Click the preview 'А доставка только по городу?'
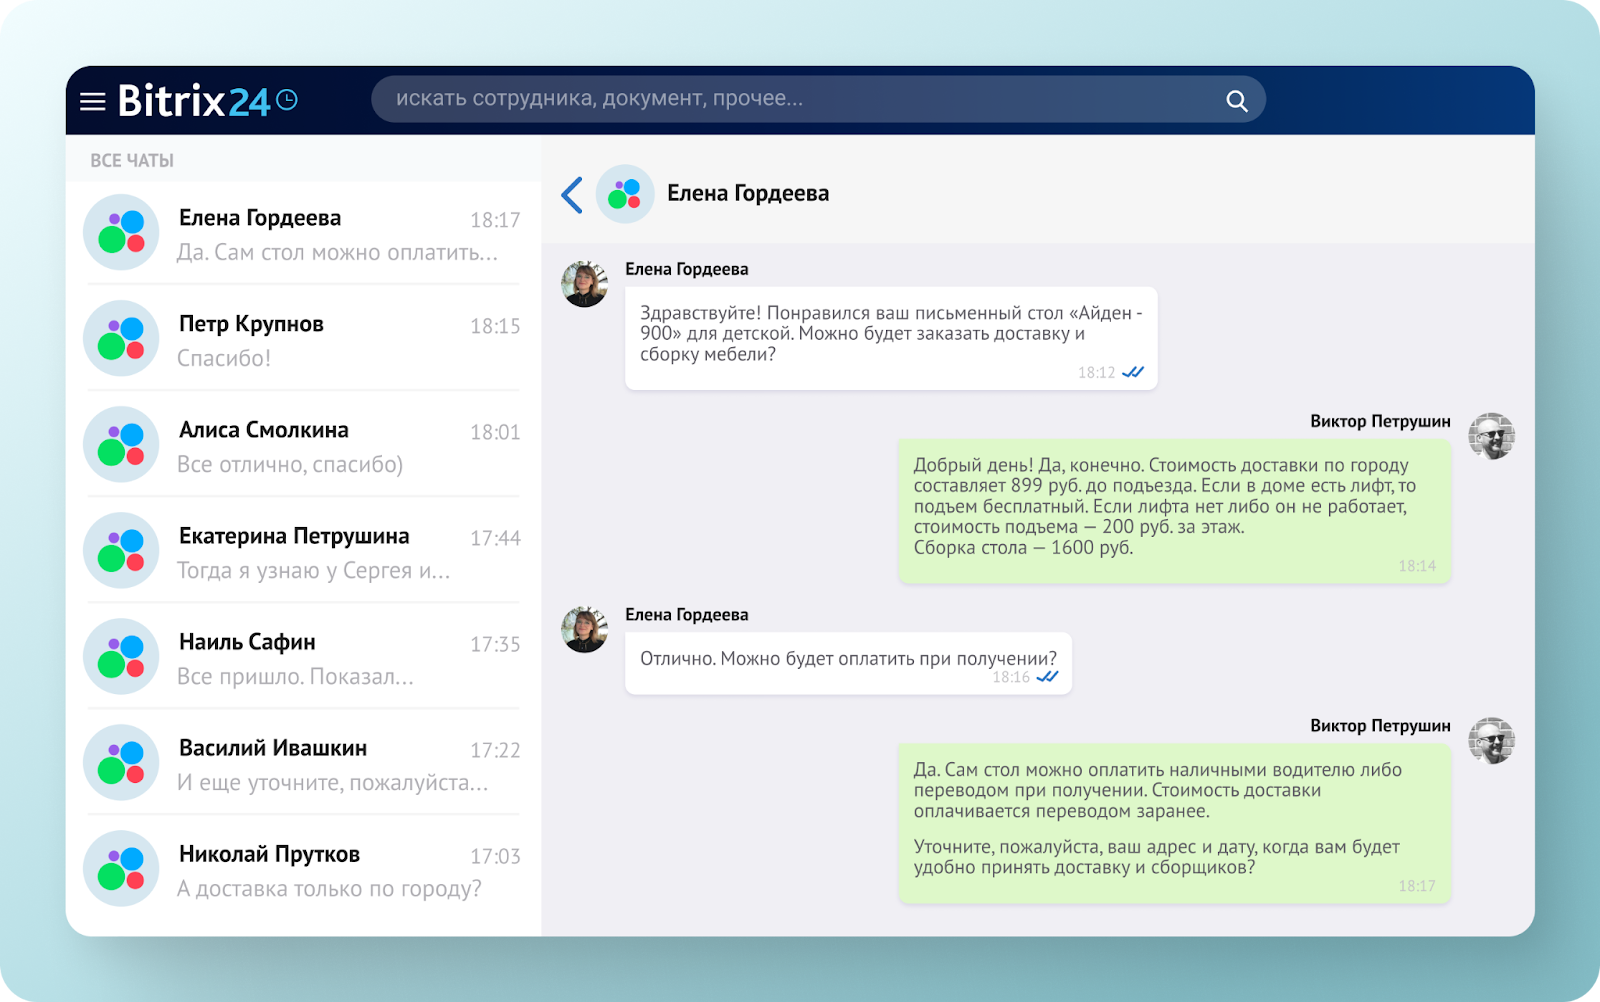Image resolution: width=1600 pixels, height=1002 pixels. [x=329, y=888]
